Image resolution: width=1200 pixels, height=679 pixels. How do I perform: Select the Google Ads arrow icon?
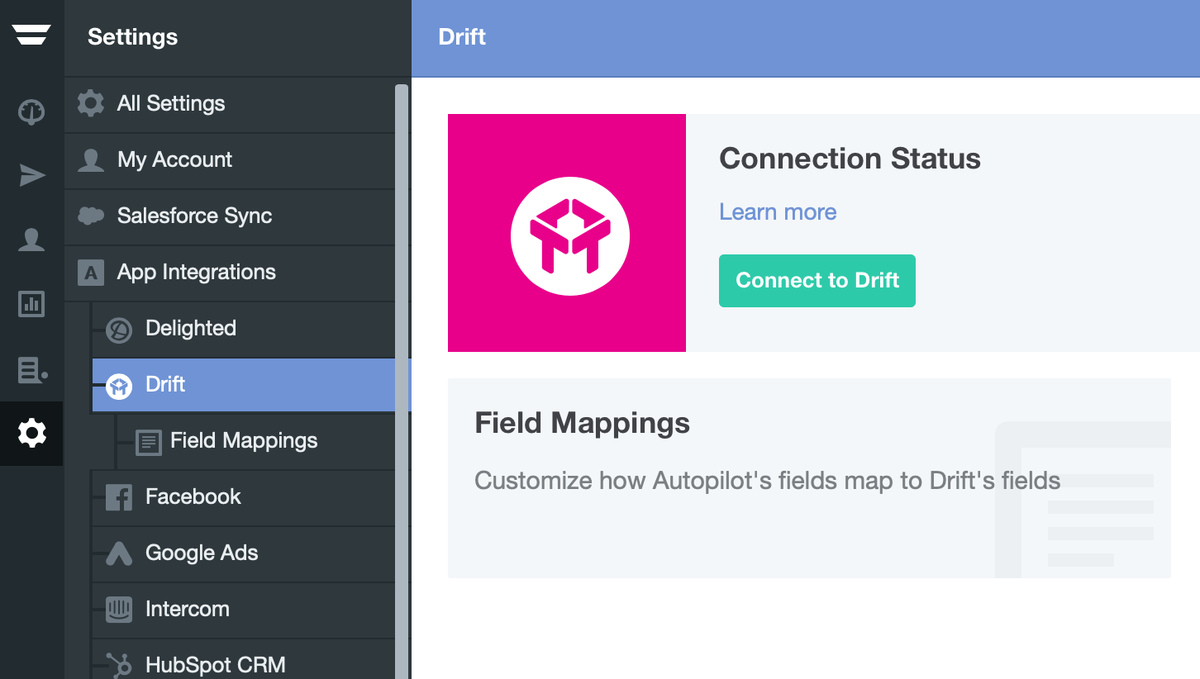pos(118,553)
